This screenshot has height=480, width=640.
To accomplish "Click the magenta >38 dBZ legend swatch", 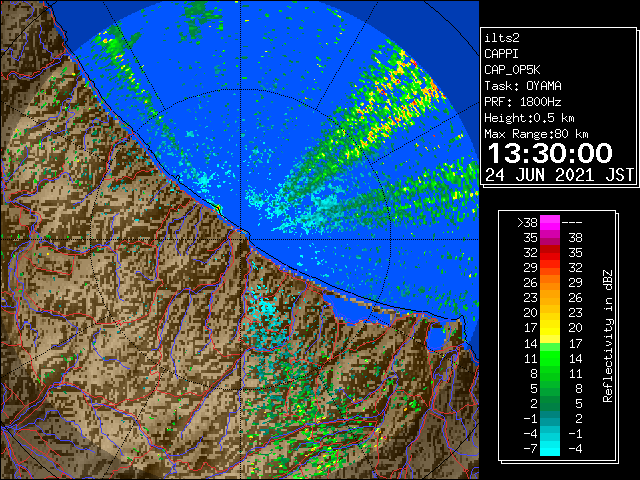I will pyautogui.click(x=550, y=222).
